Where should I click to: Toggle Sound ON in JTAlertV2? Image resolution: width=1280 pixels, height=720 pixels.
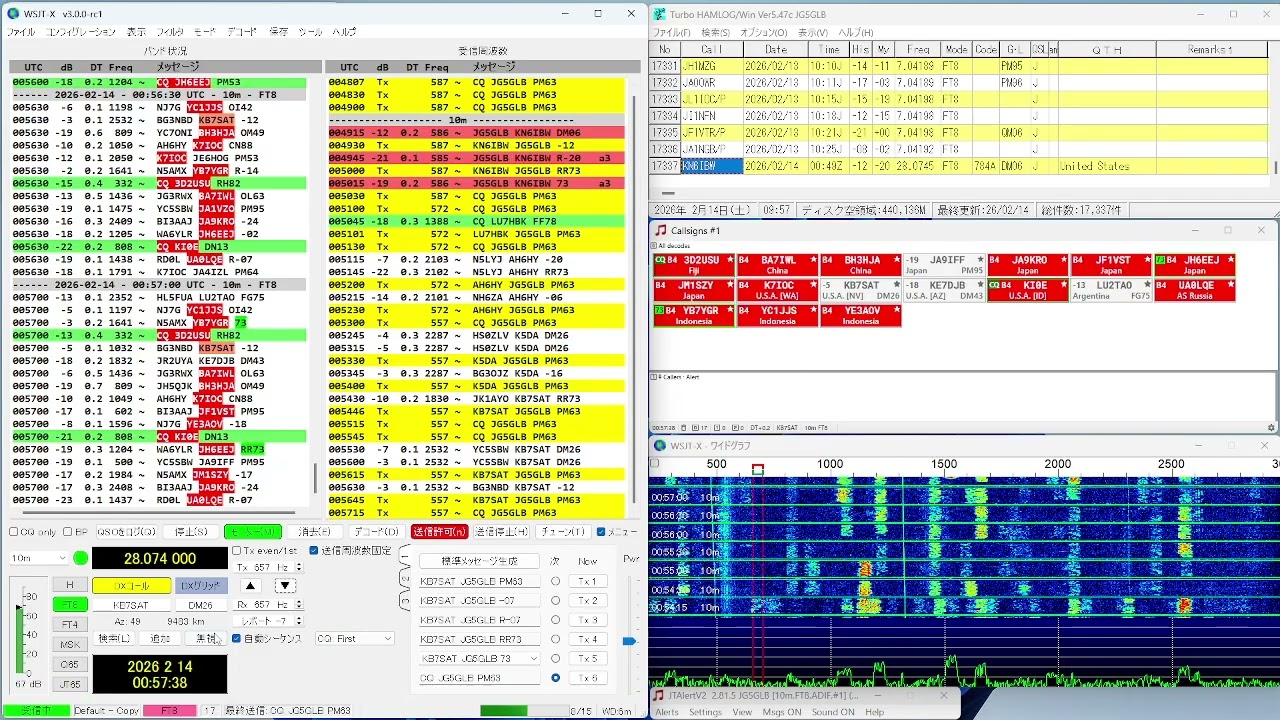point(833,712)
